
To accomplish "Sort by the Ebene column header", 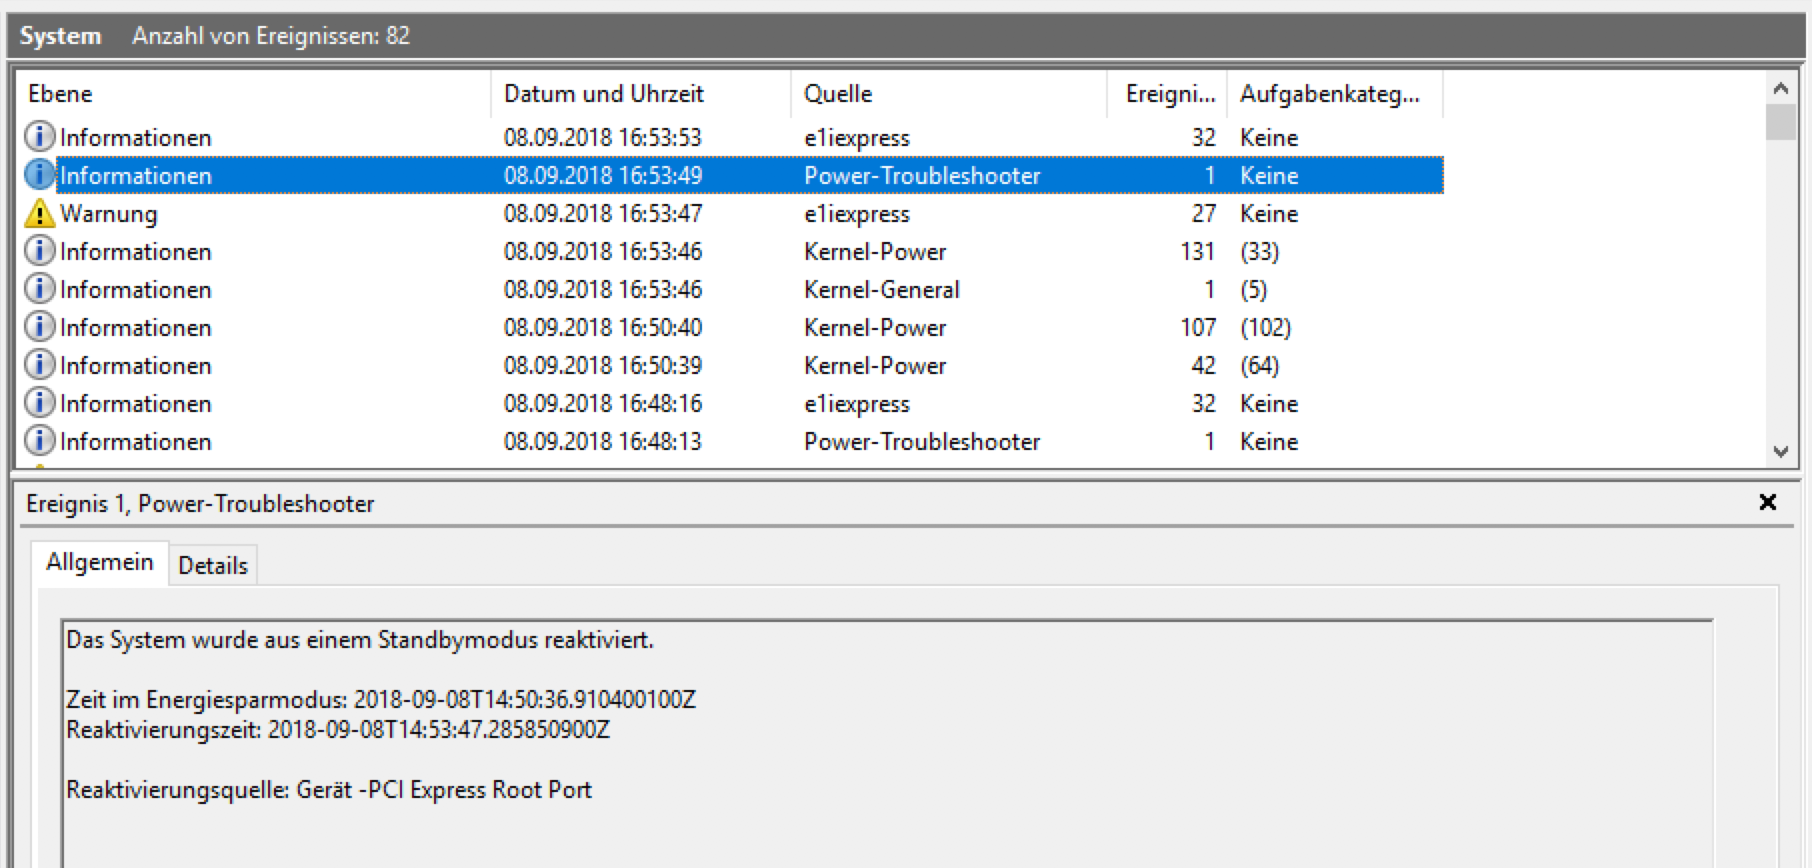I will tap(254, 94).
